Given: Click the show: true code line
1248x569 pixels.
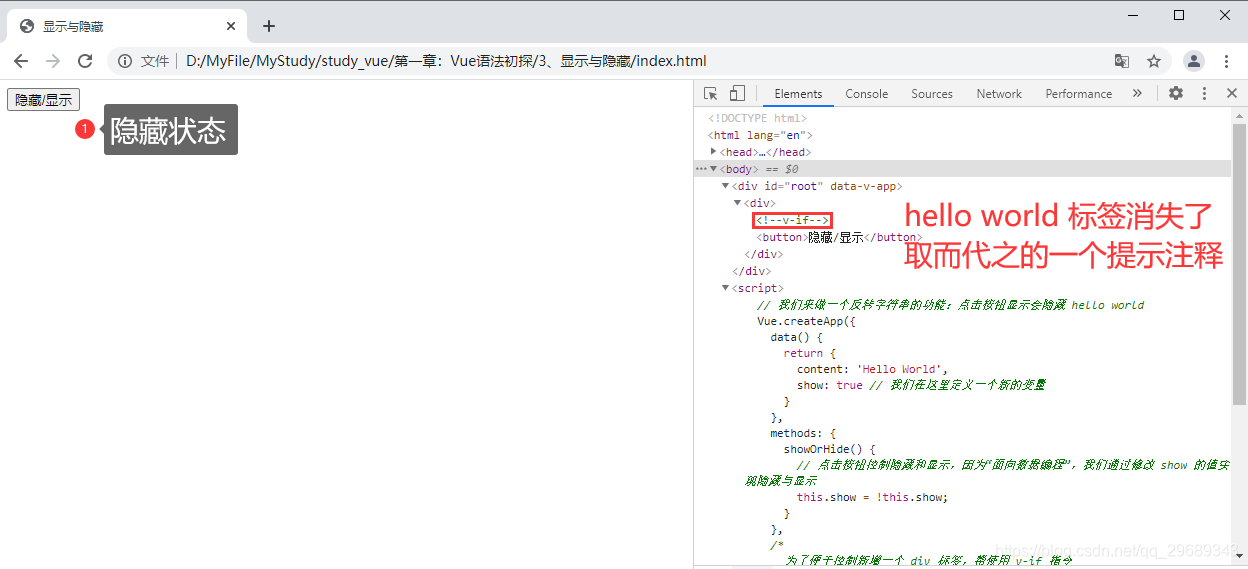Looking at the screenshot, I should 920,385.
